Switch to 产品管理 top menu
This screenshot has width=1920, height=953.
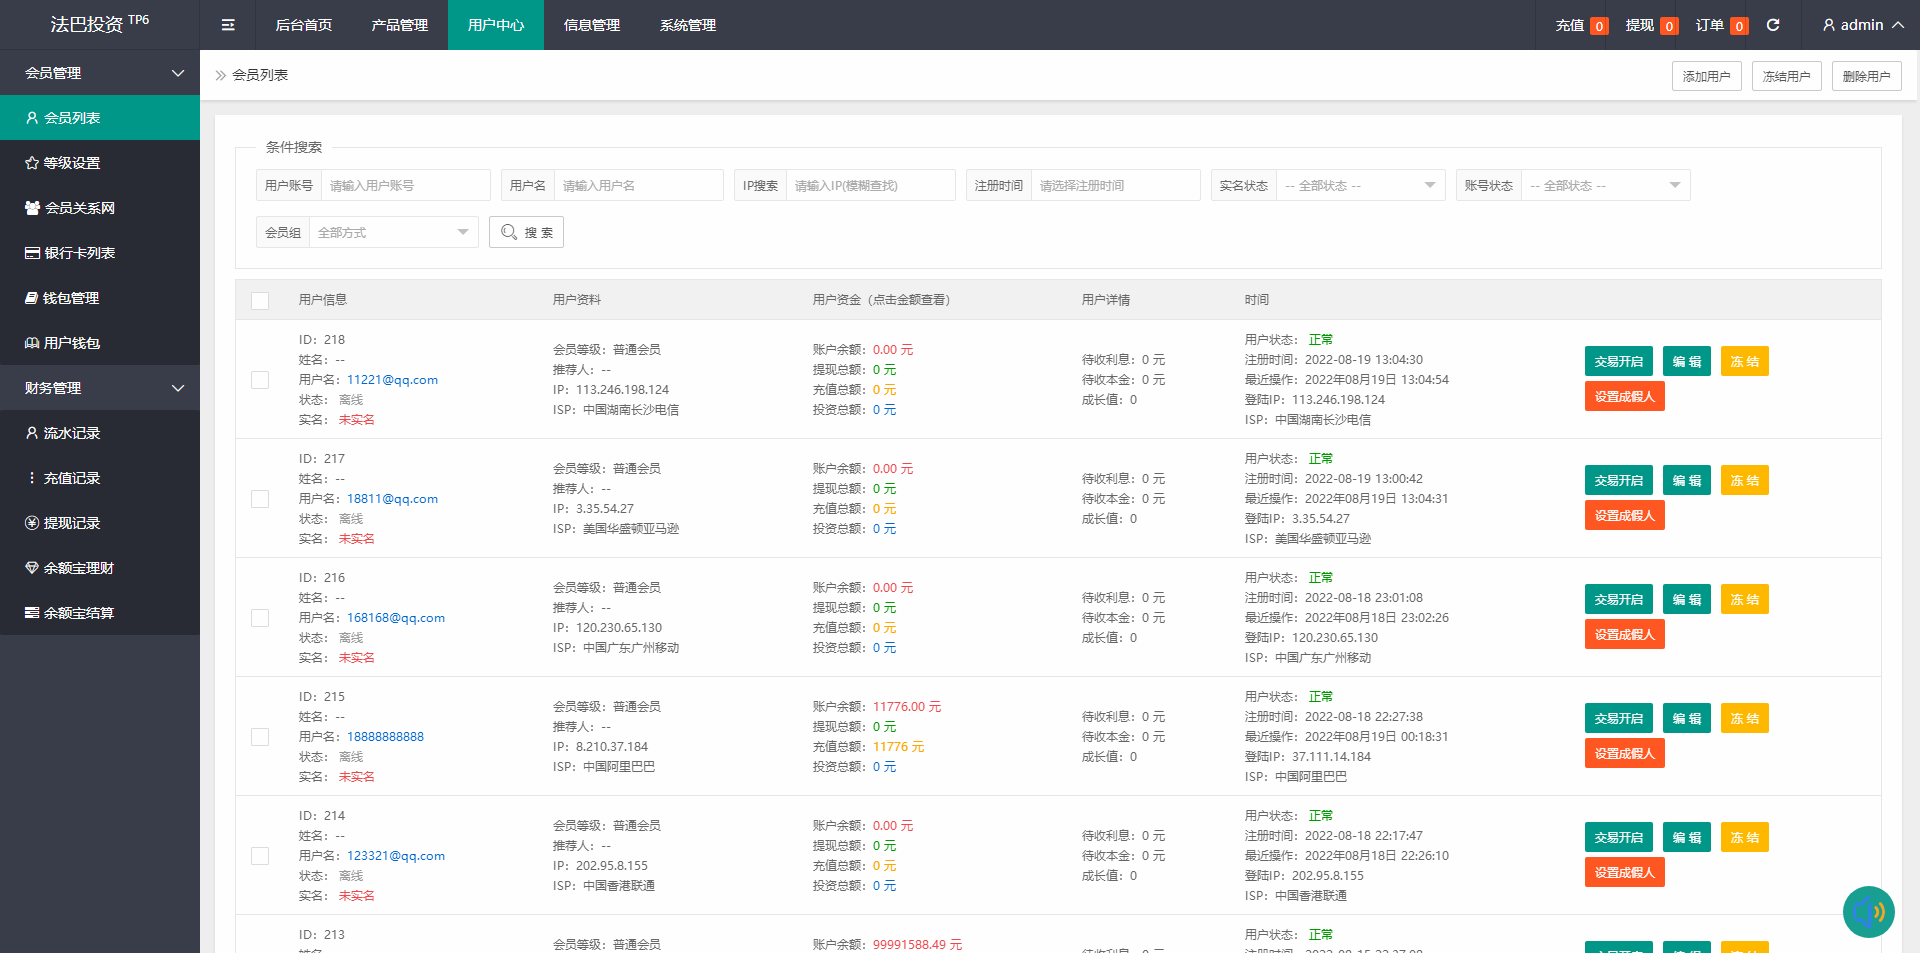(399, 25)
